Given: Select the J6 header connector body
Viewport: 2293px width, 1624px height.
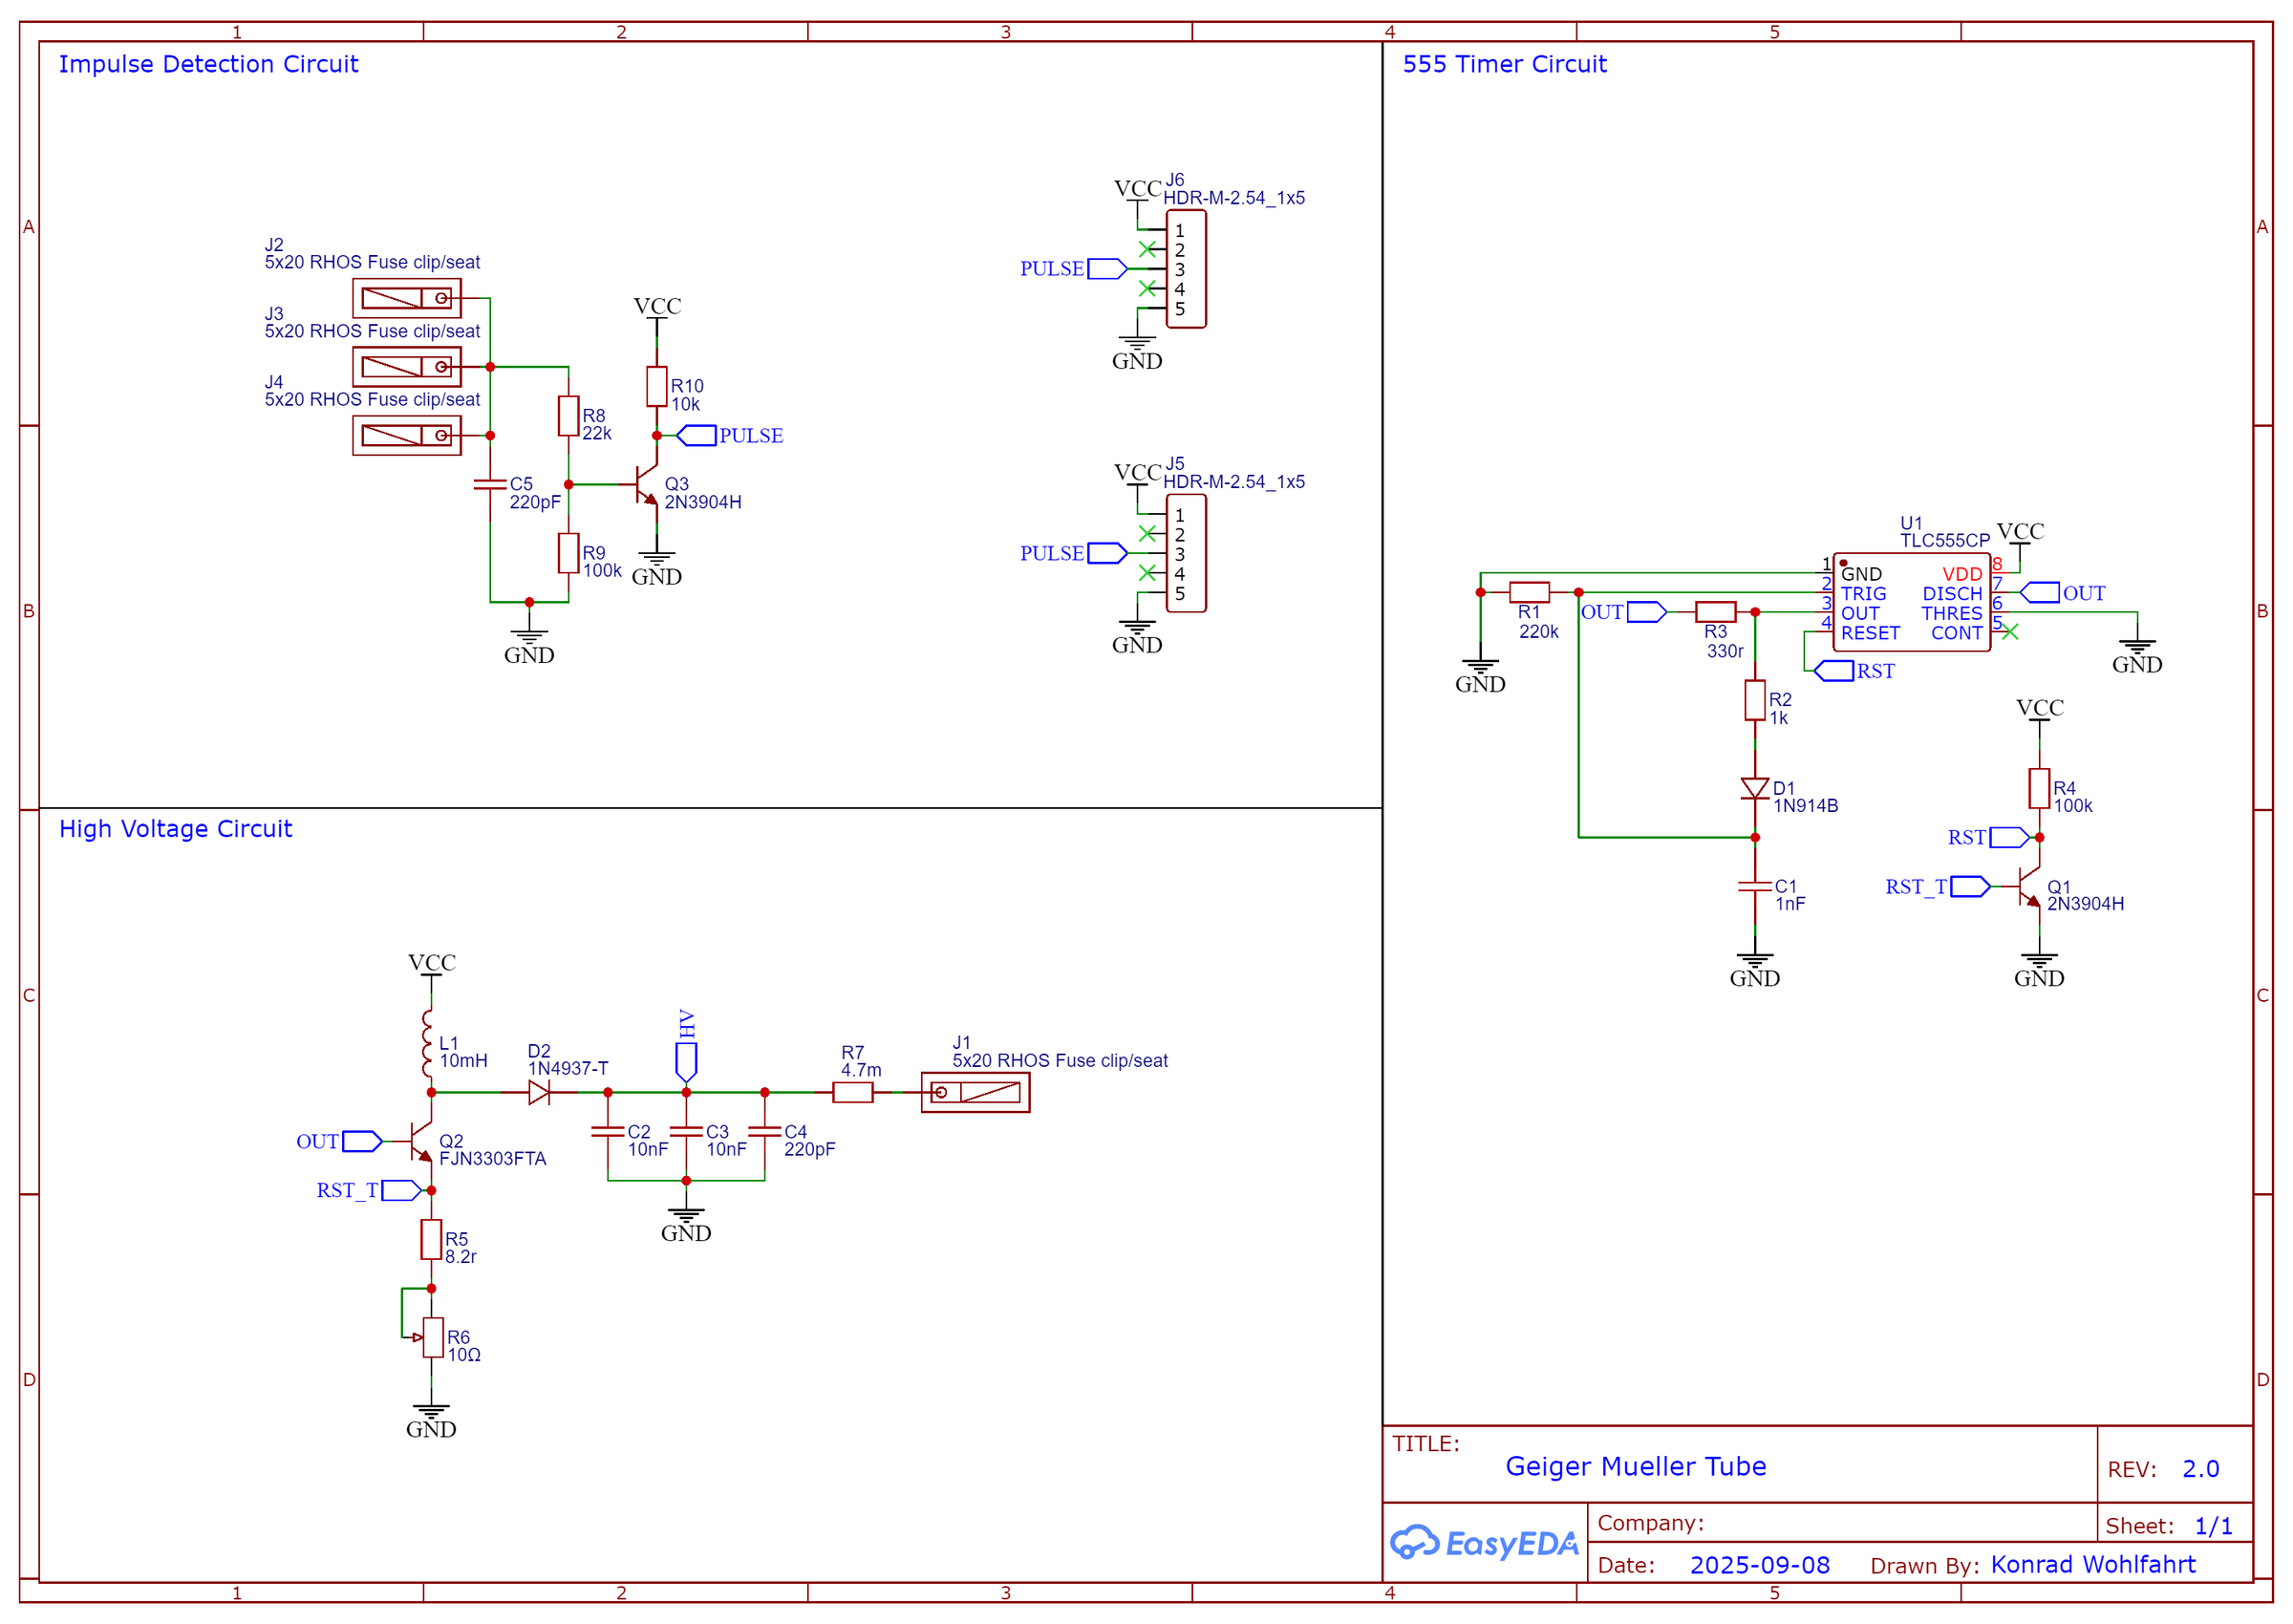Looking at the screenshot, I should click(1186, 269).
